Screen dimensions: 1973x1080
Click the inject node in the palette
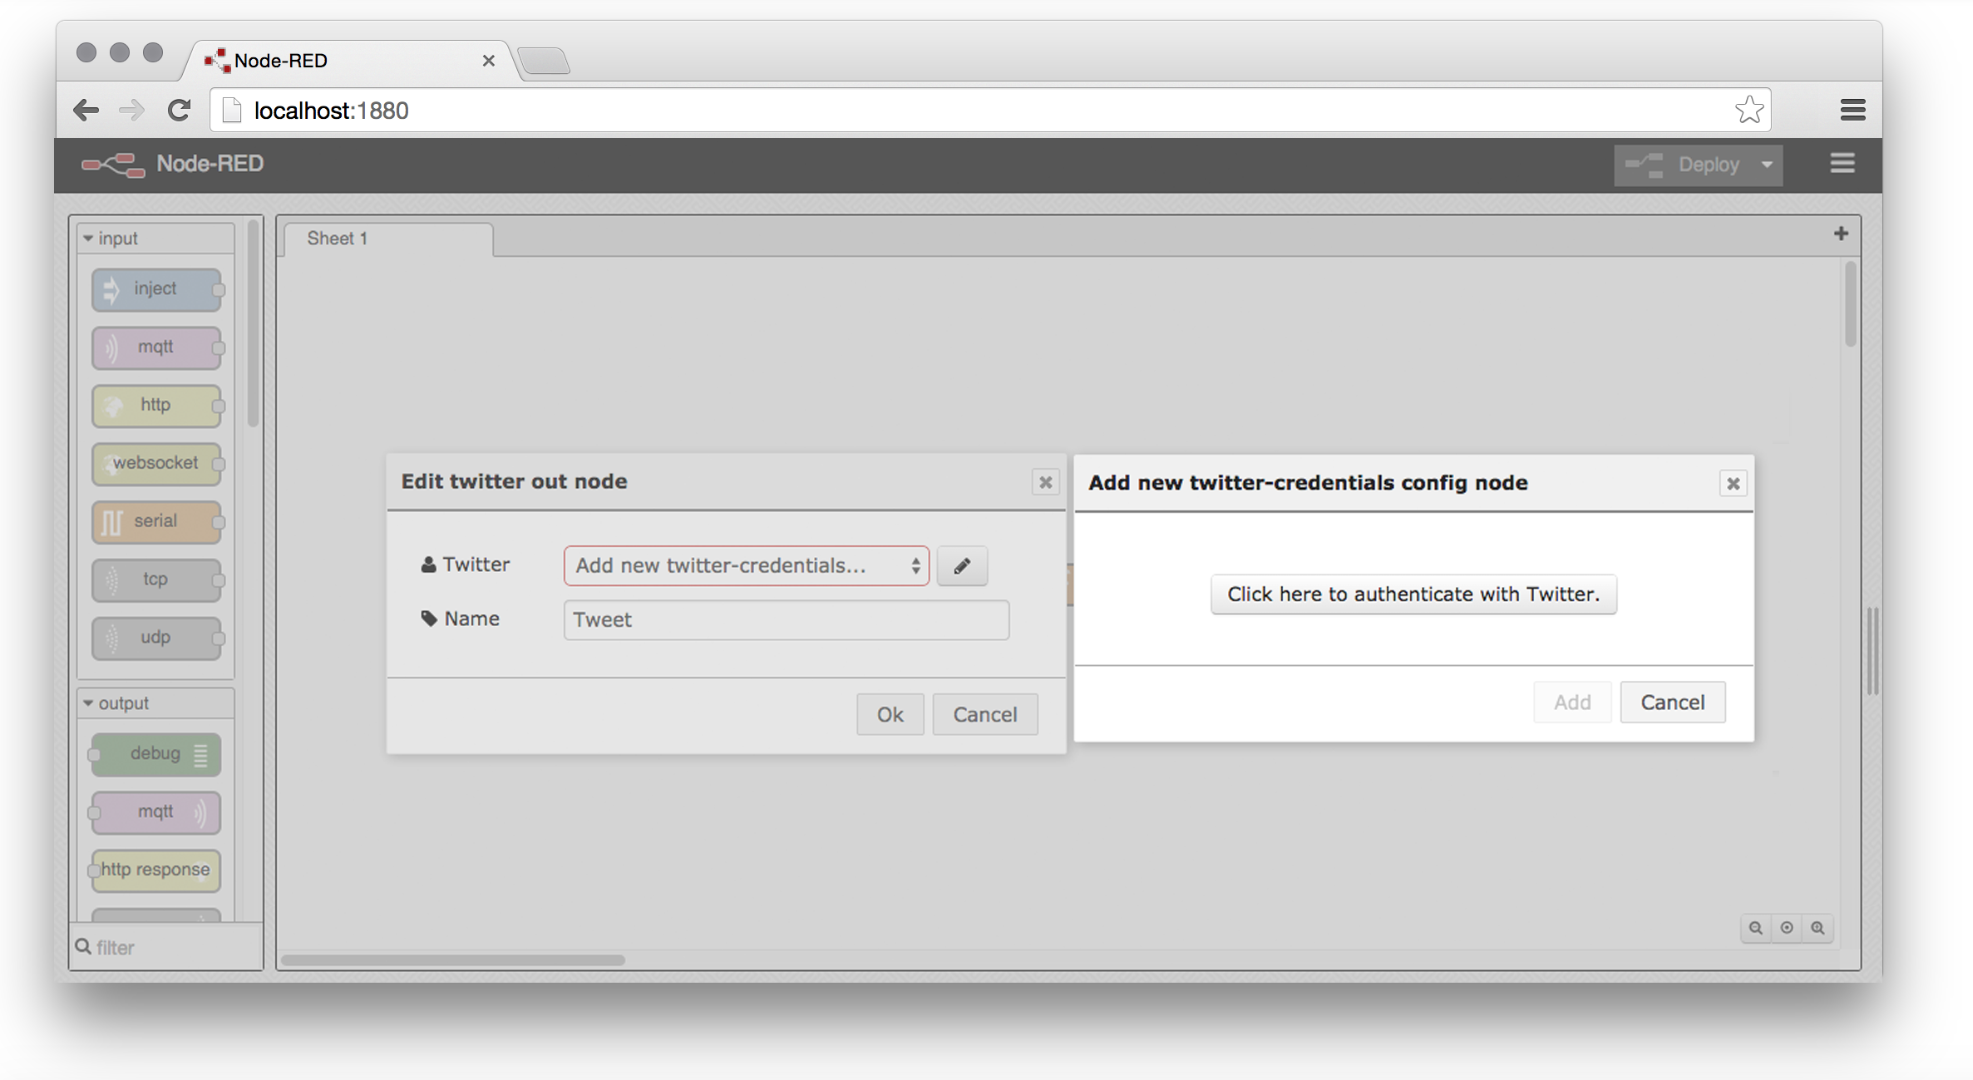(156, 289)
